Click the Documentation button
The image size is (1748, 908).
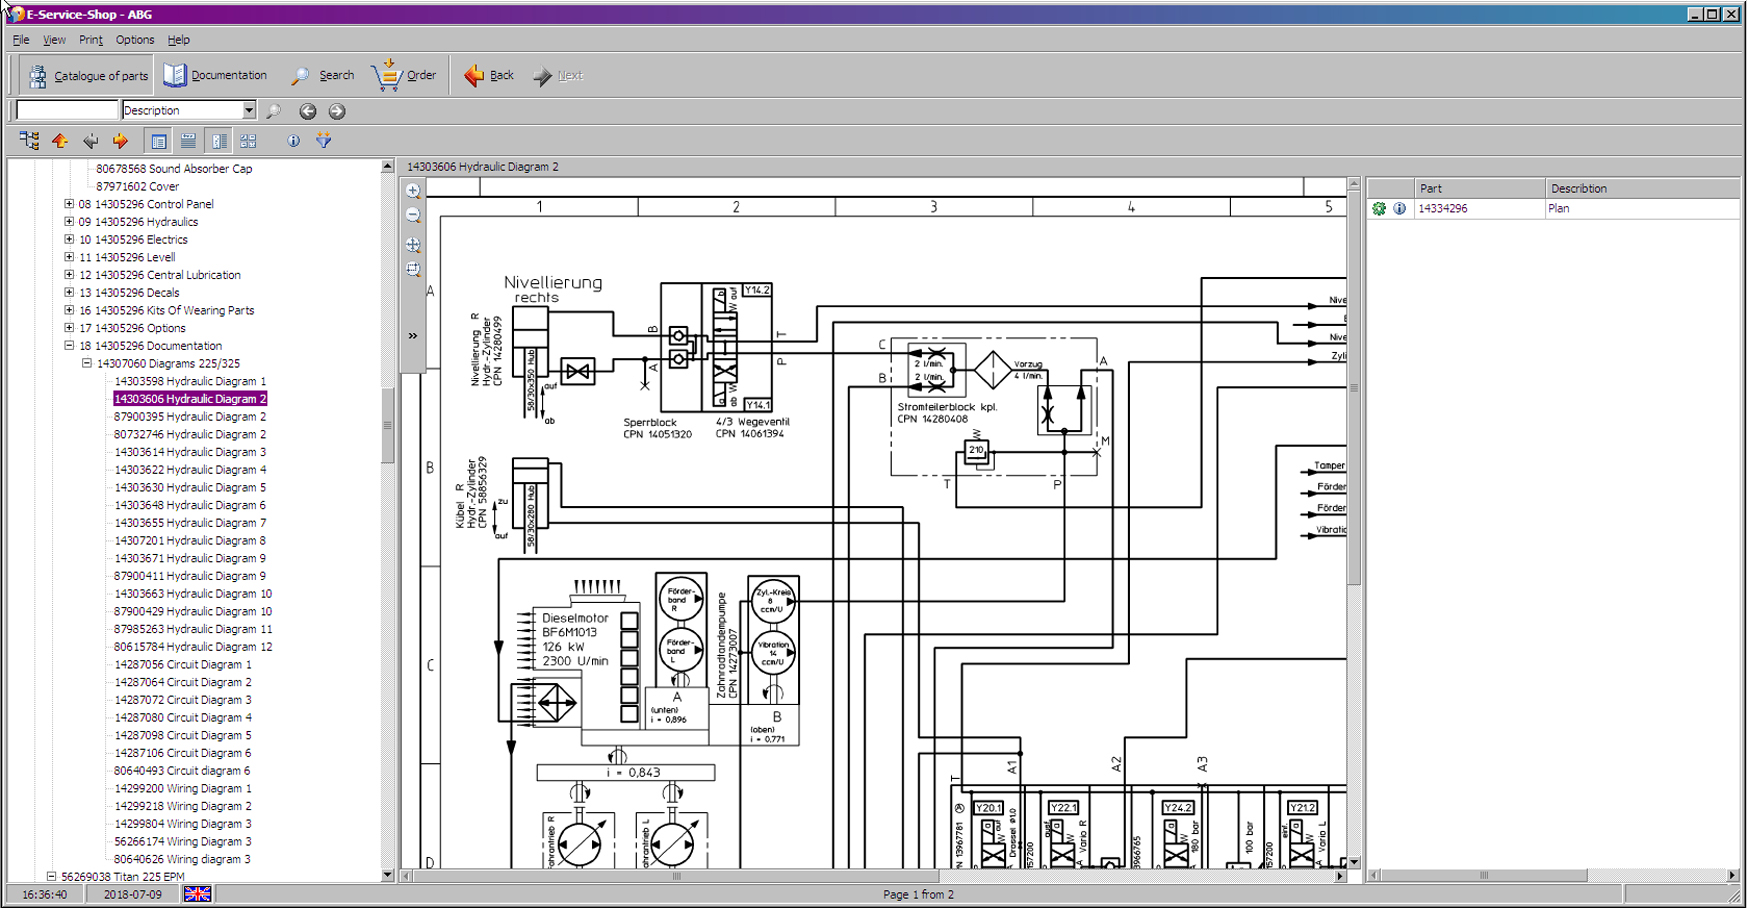tap(216, 75)
